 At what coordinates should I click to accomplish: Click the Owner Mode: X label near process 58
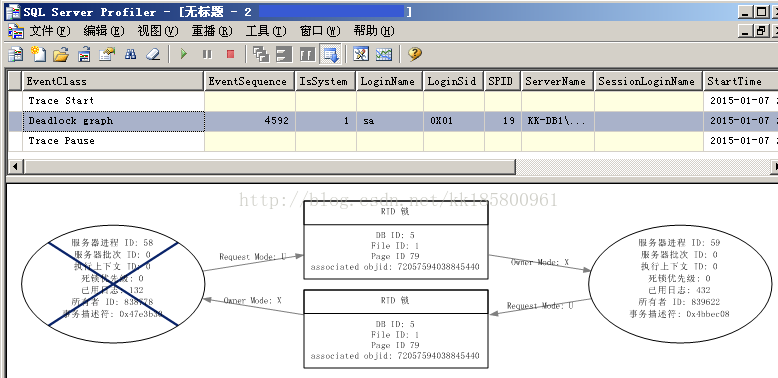252,301
